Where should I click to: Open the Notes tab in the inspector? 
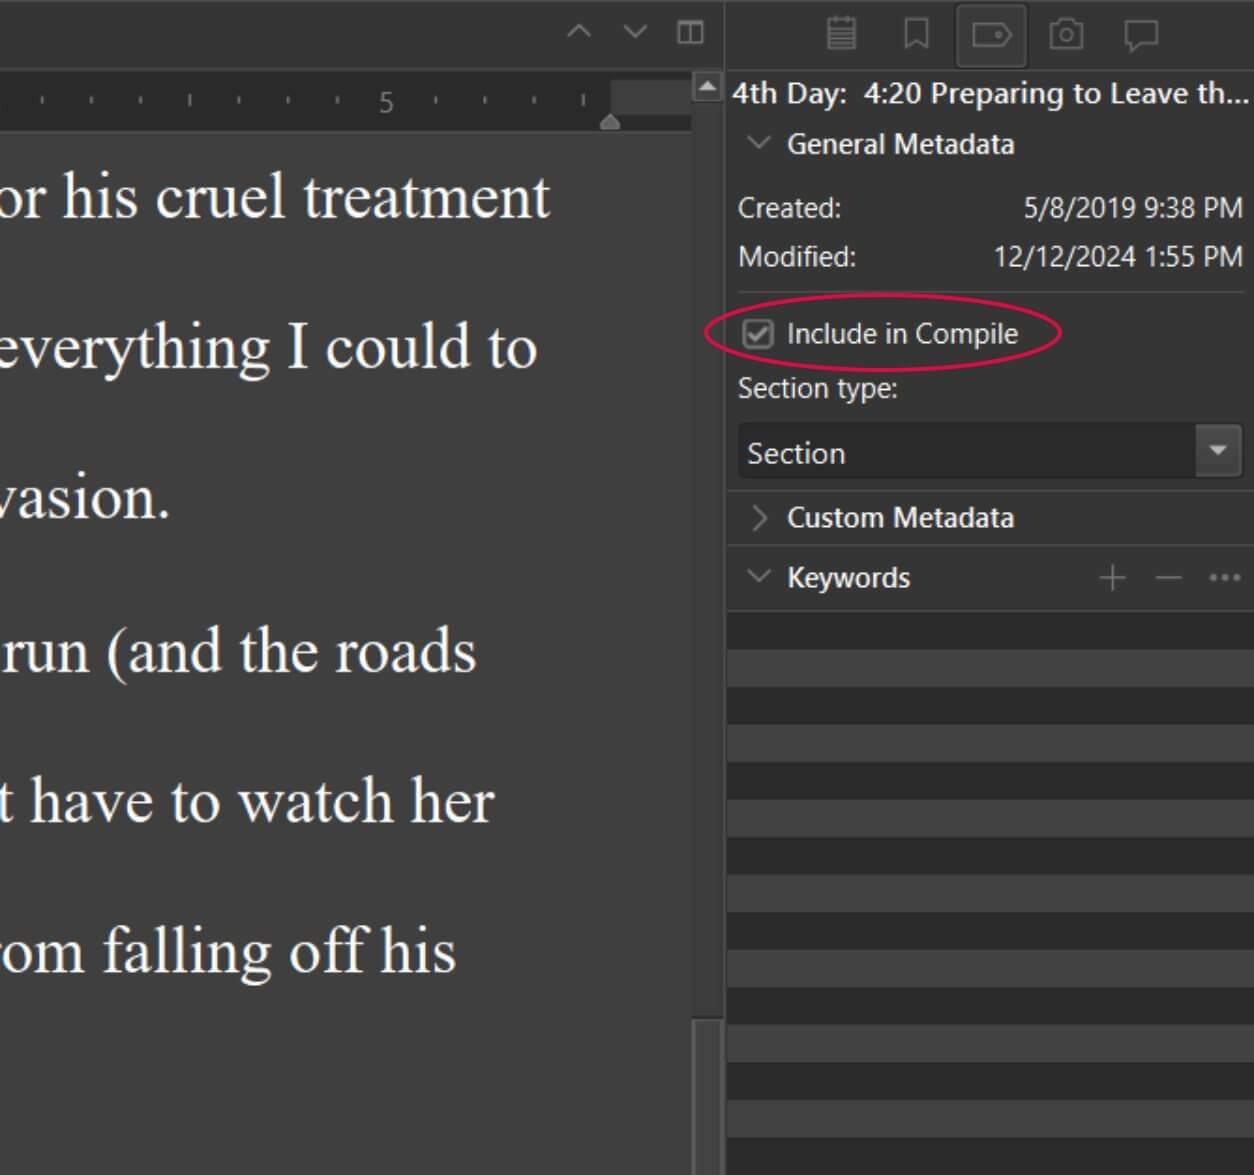pyautogui.click(x=841, y=34)
